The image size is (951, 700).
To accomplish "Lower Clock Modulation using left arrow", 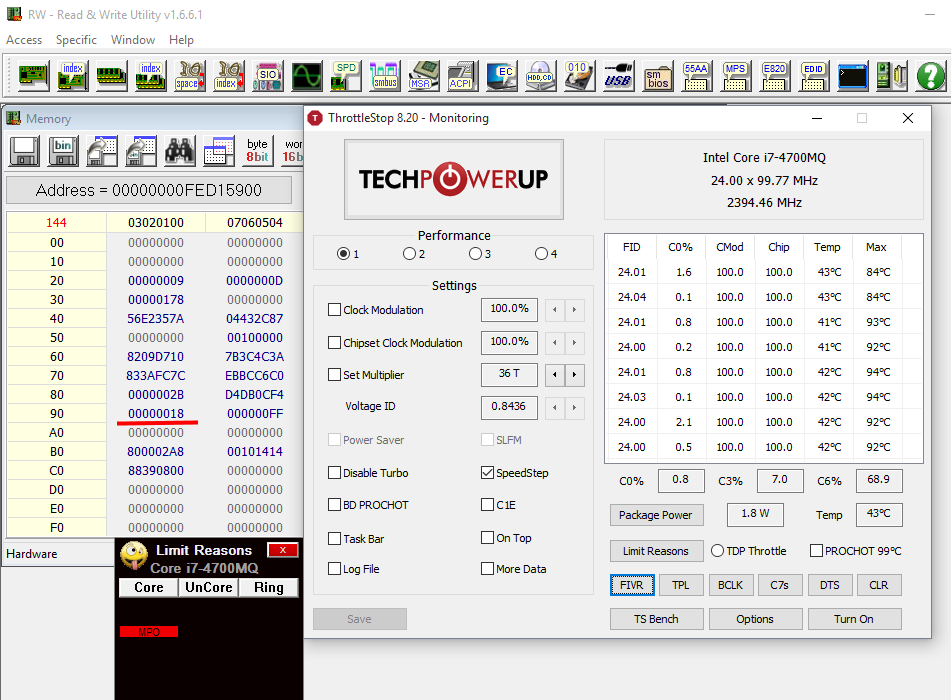I will point(555,310).
